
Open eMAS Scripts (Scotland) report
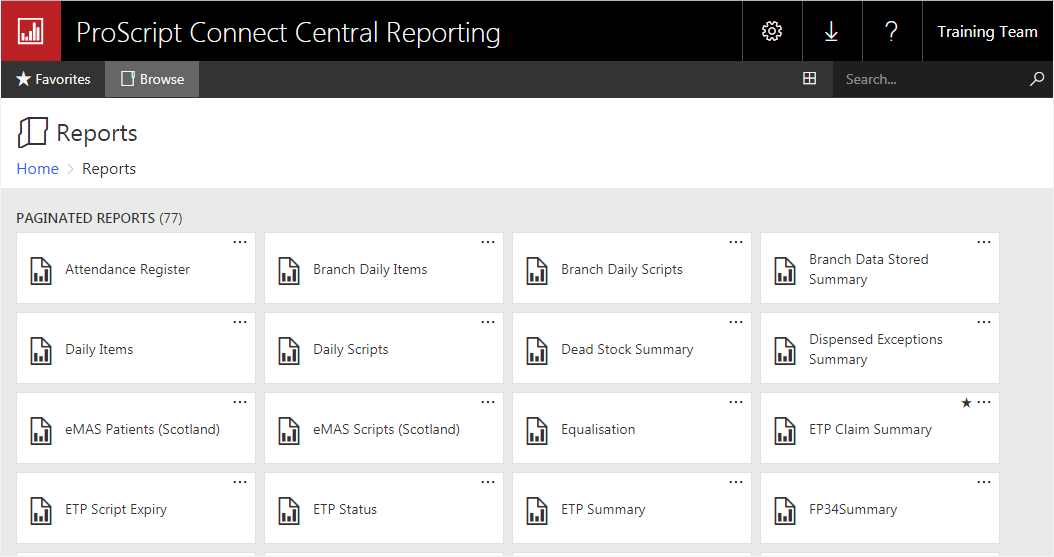coord(384,428)
